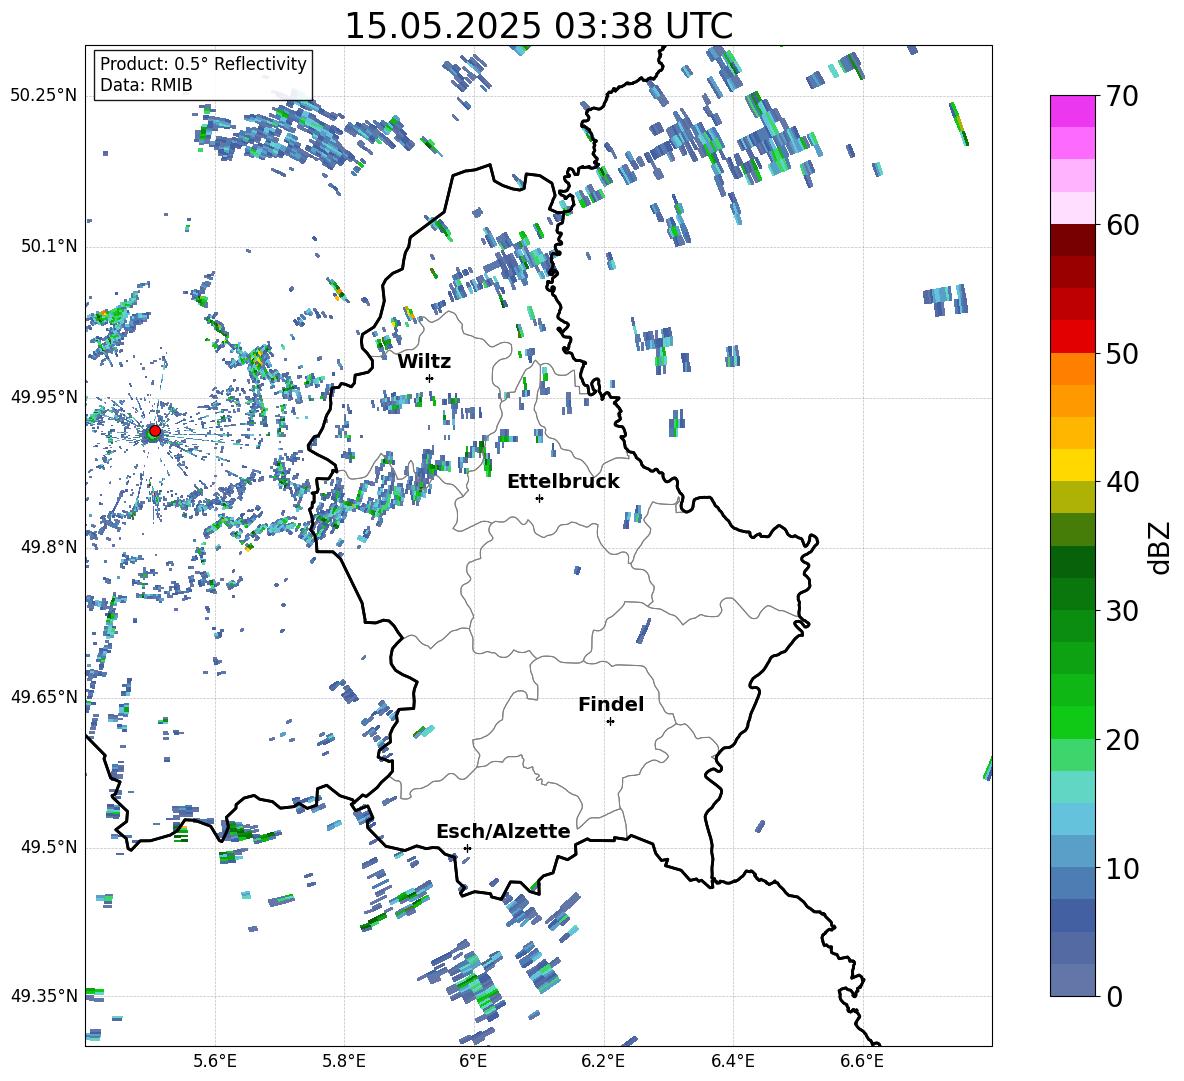1184x1081 pixels.
Task: Click the Esch/Alzette station cross marker
Action: 467,848
